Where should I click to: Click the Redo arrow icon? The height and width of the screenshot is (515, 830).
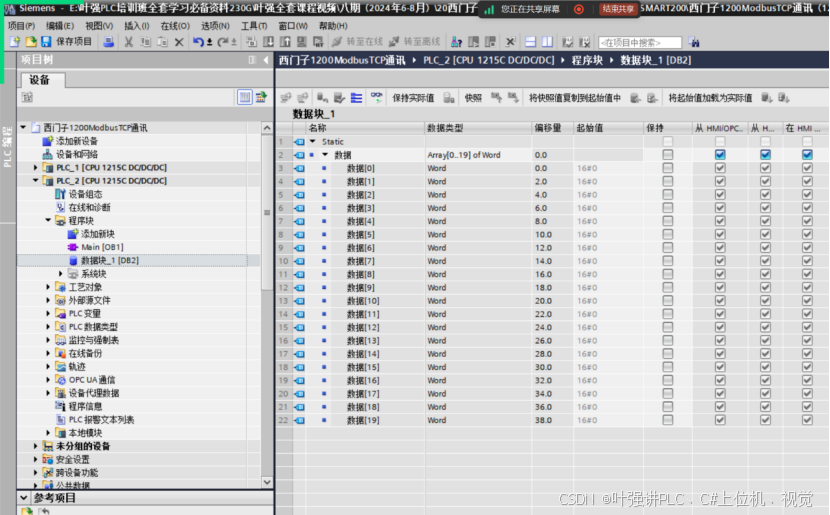tap(222, 42)
